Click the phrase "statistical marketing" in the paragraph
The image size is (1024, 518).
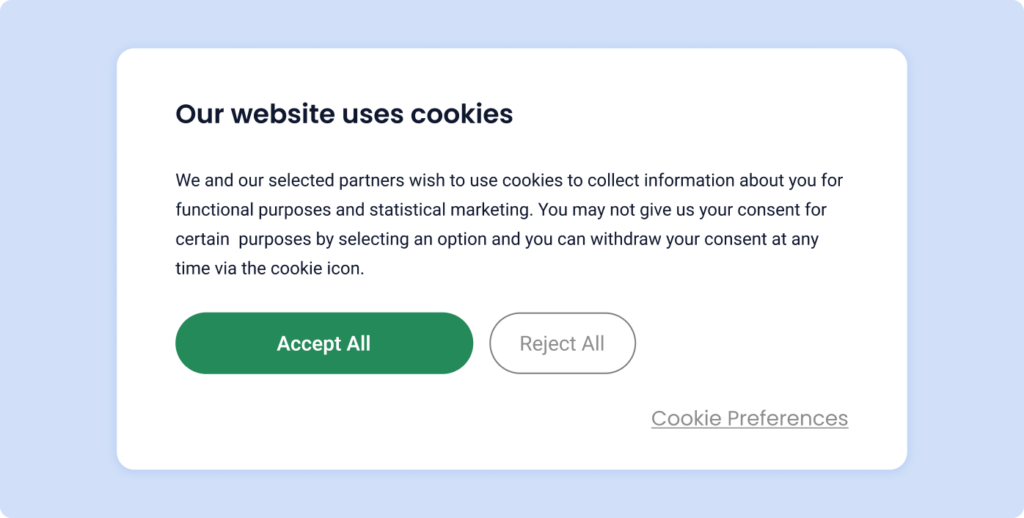[449, 210]
